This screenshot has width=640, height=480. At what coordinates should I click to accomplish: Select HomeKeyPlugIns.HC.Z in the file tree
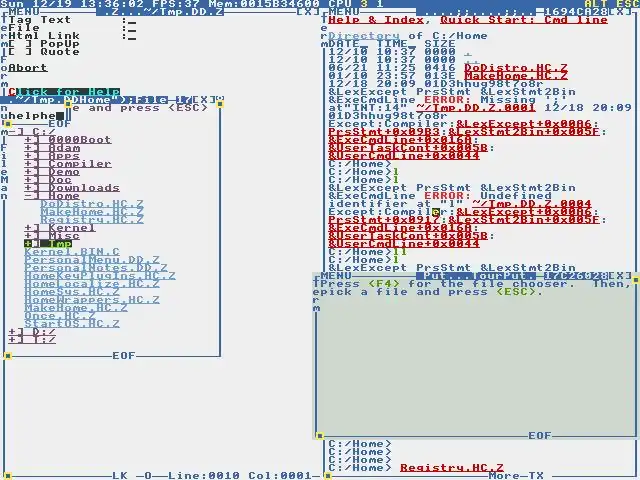click(x=100, y=276)
